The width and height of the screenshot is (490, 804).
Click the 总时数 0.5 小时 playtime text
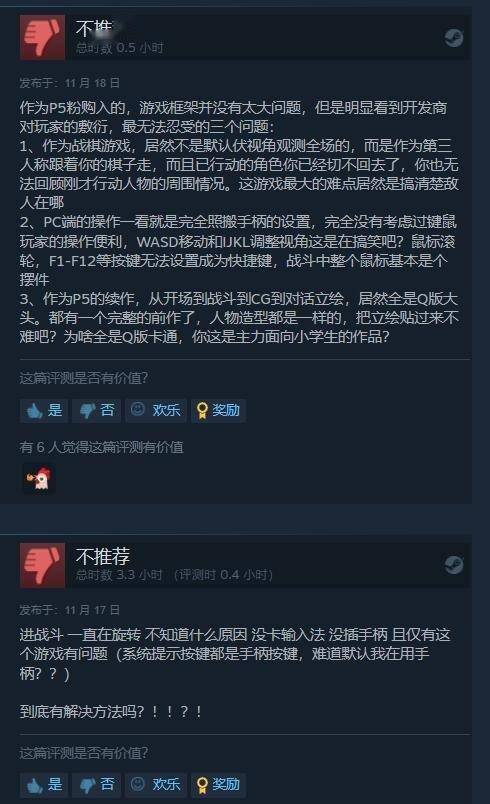[x=119, y=48]
